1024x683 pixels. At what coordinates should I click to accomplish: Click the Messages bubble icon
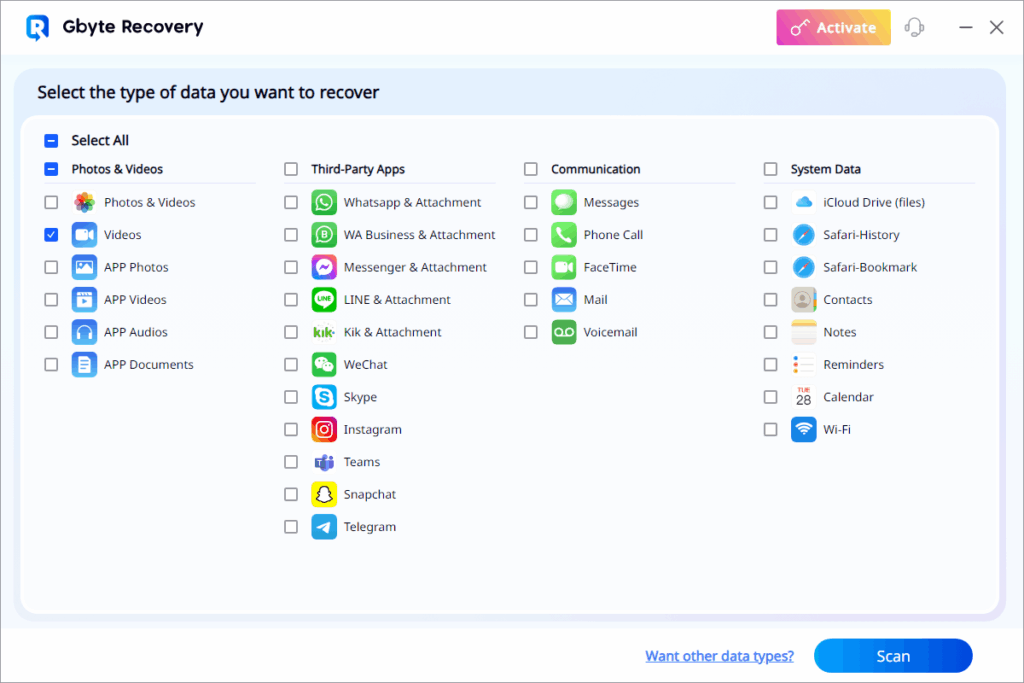[x=564, y=202]
